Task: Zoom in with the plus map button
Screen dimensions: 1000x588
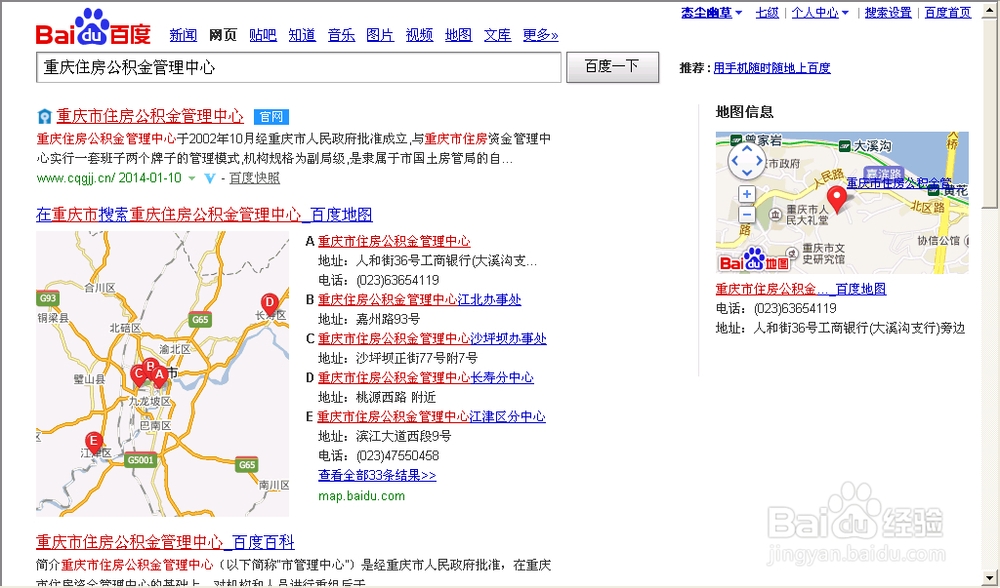Action: [746, 194]
